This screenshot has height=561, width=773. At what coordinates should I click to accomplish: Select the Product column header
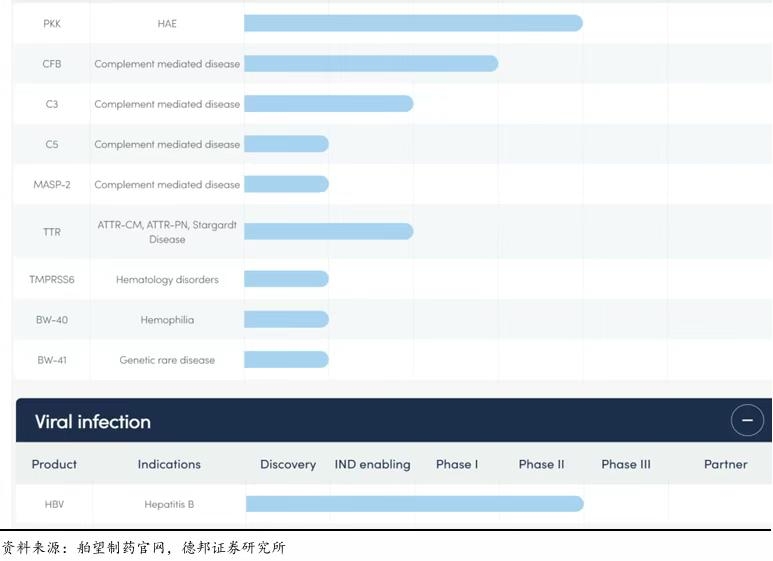[x=54, y=464]
